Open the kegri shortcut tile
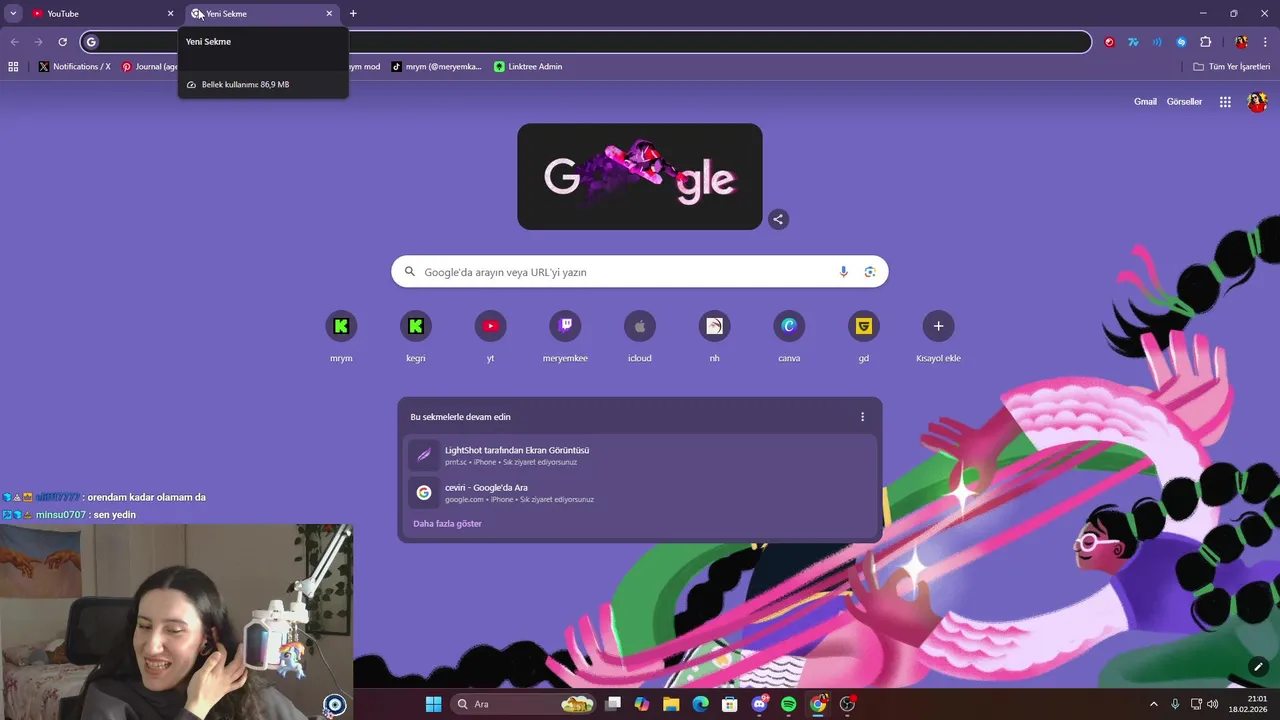Image resolution: width=1280 pixels, height=720 pixels. pos(416,326)
